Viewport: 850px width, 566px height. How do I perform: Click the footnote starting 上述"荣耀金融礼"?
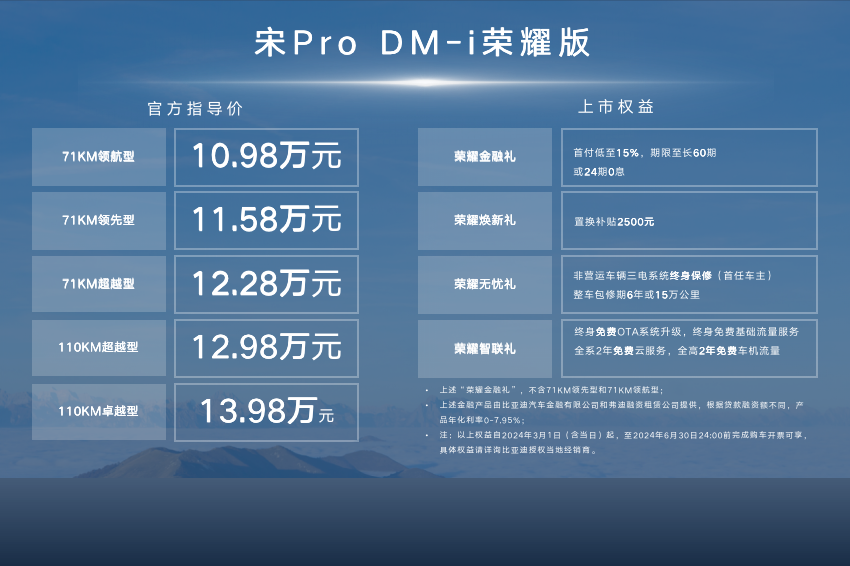(551, 390)
